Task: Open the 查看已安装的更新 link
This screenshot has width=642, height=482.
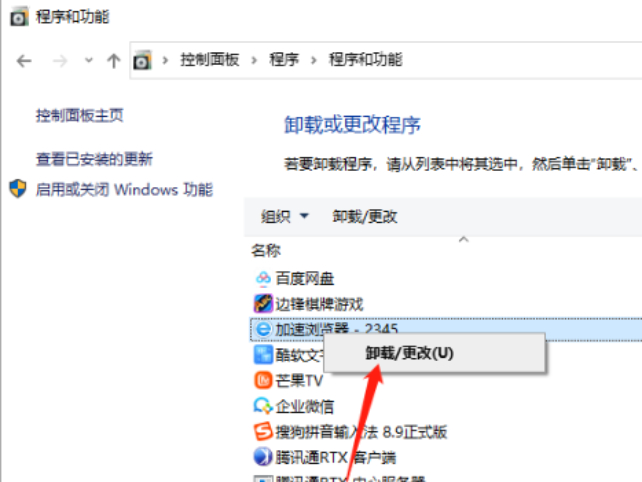Action: (94, 159)
